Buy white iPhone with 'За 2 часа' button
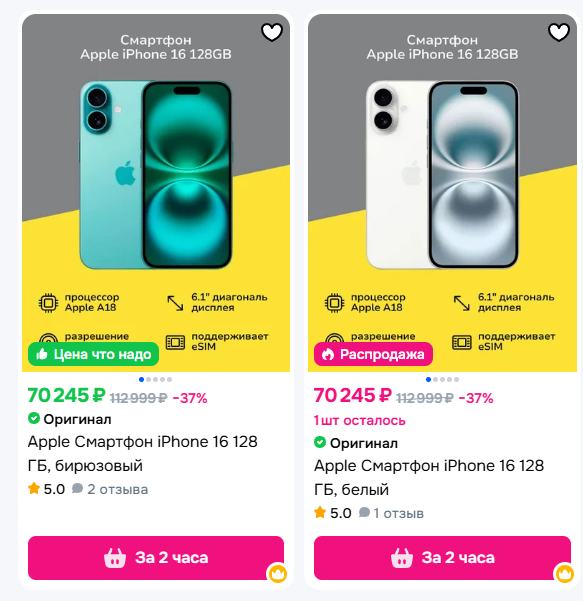Screen dimensions: 583x601 (x=442, y=558)
